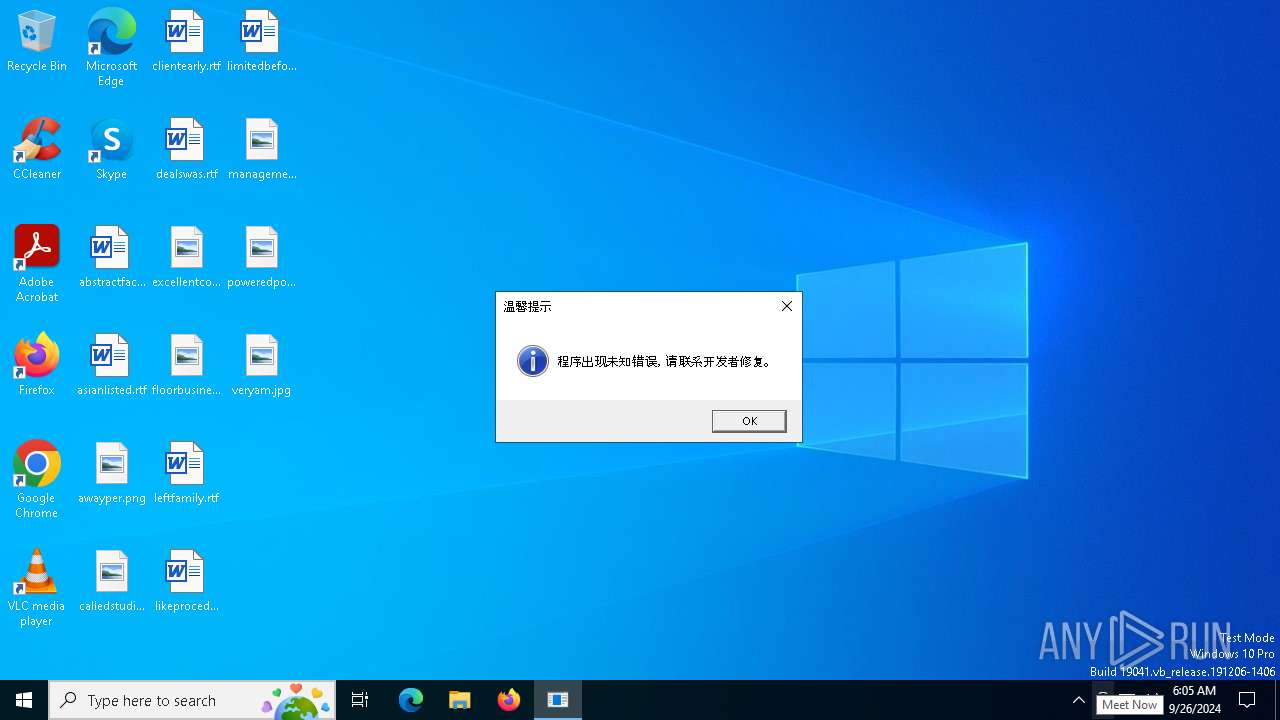Select the abstractfac... document
1280x720 pixels.
[111, 257]
